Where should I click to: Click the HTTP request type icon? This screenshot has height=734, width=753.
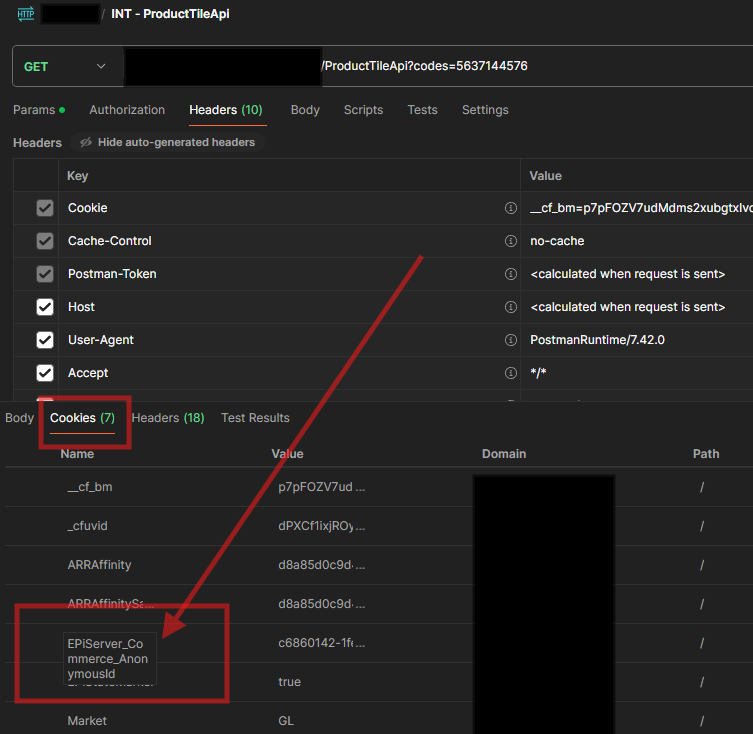[26, 14]
